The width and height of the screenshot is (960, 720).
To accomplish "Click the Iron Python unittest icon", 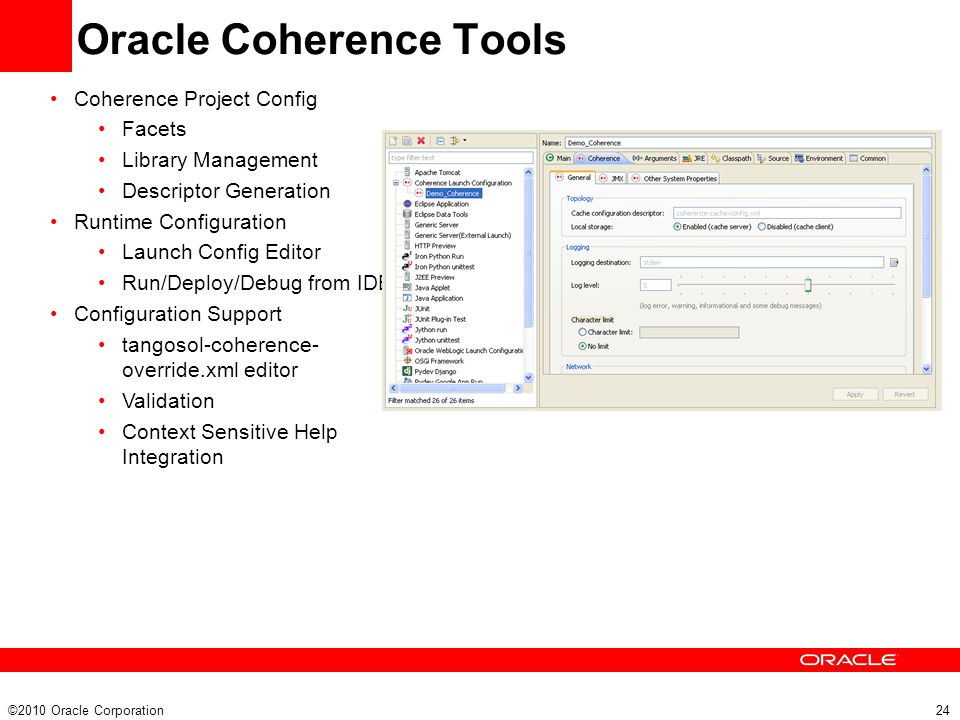I will (407, 266).
